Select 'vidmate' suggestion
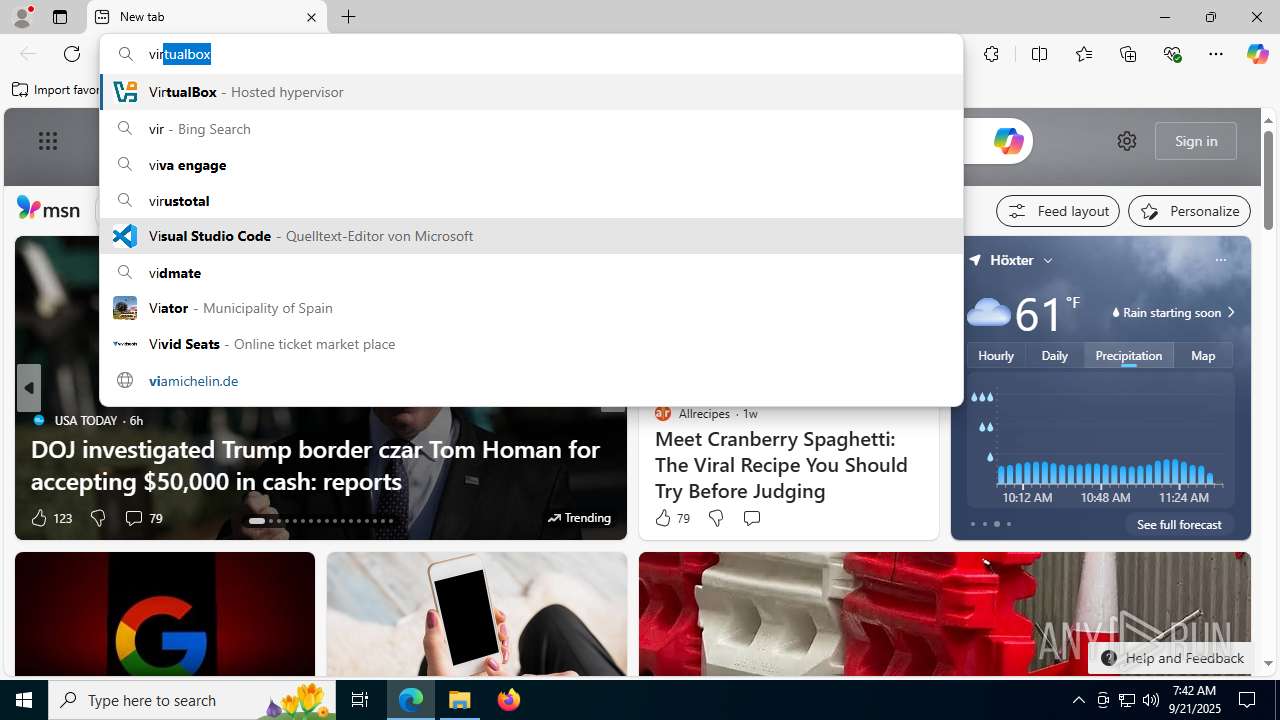The image size is (1280, 720). 531,273
